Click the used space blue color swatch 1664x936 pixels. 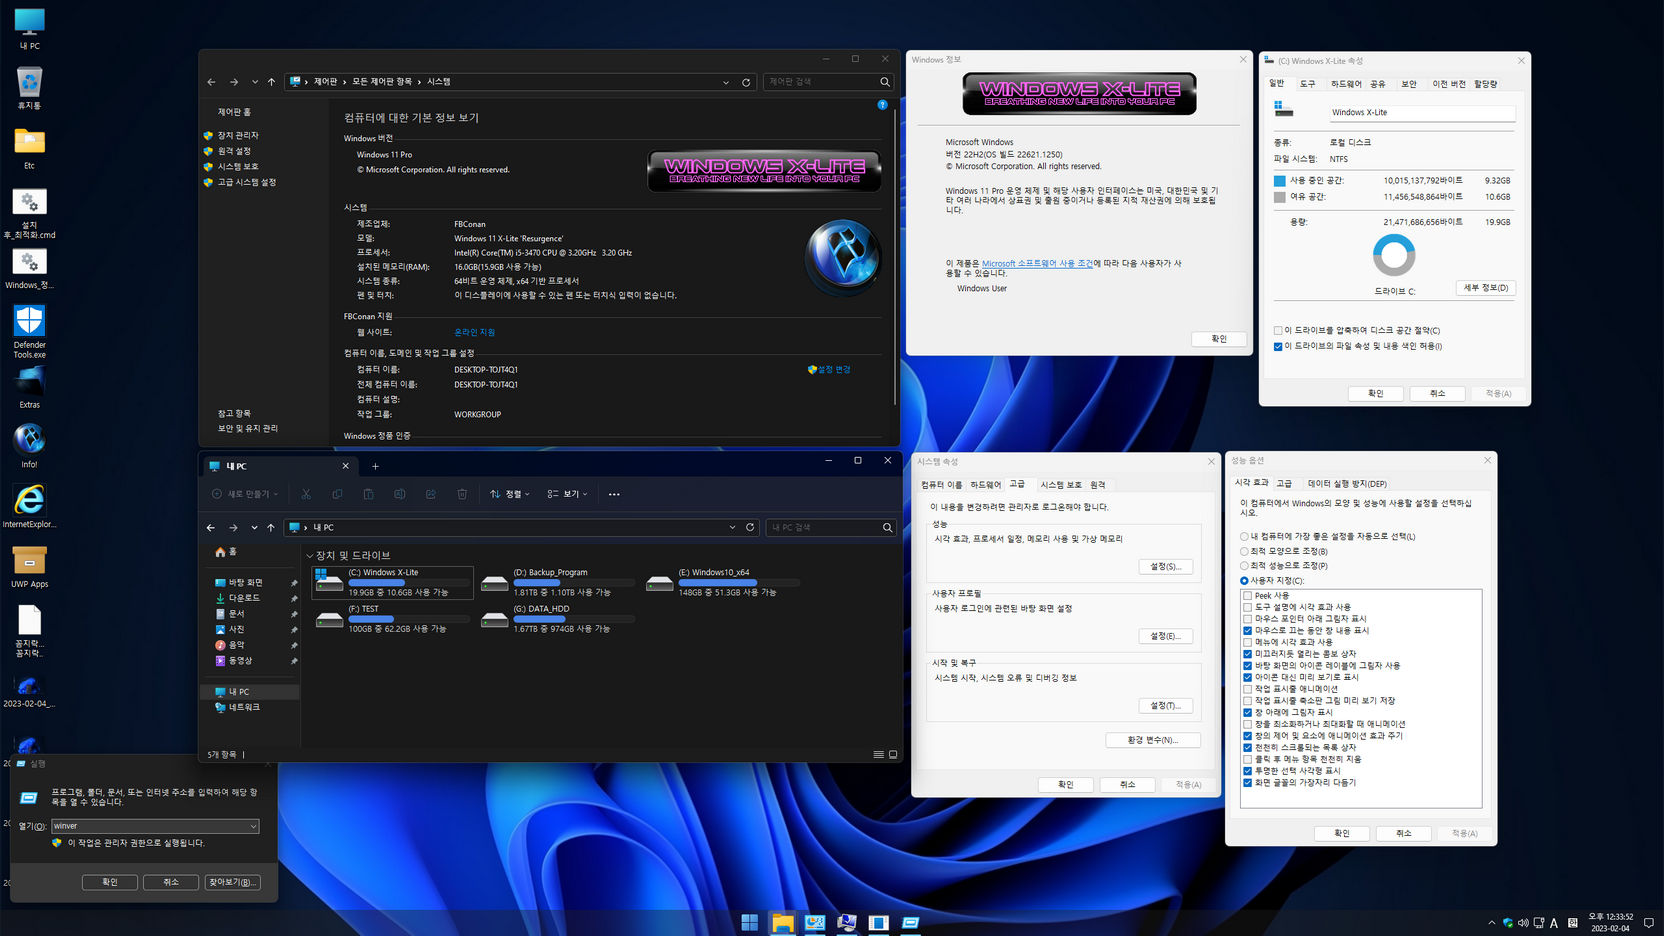point(1279,181)
